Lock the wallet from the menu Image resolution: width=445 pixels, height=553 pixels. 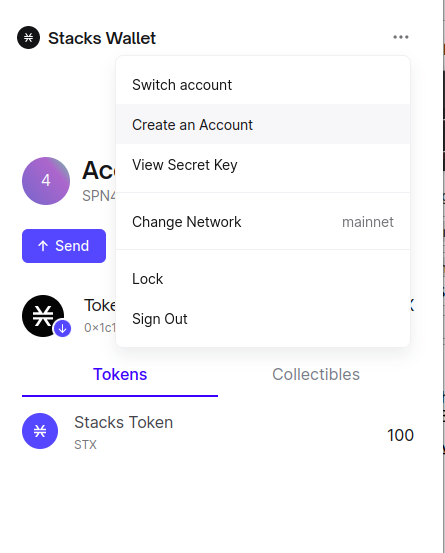click(263, 279)
